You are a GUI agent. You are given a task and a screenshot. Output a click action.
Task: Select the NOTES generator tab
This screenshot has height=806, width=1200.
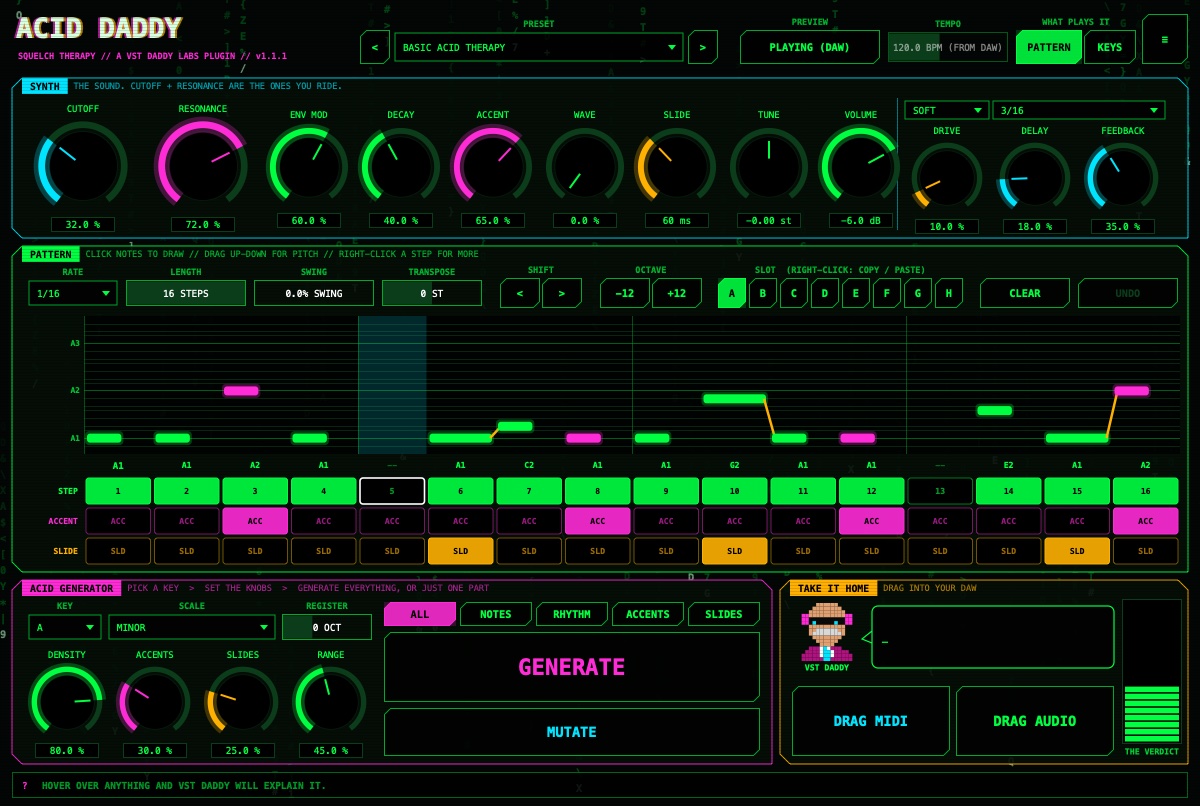point(496,614)
